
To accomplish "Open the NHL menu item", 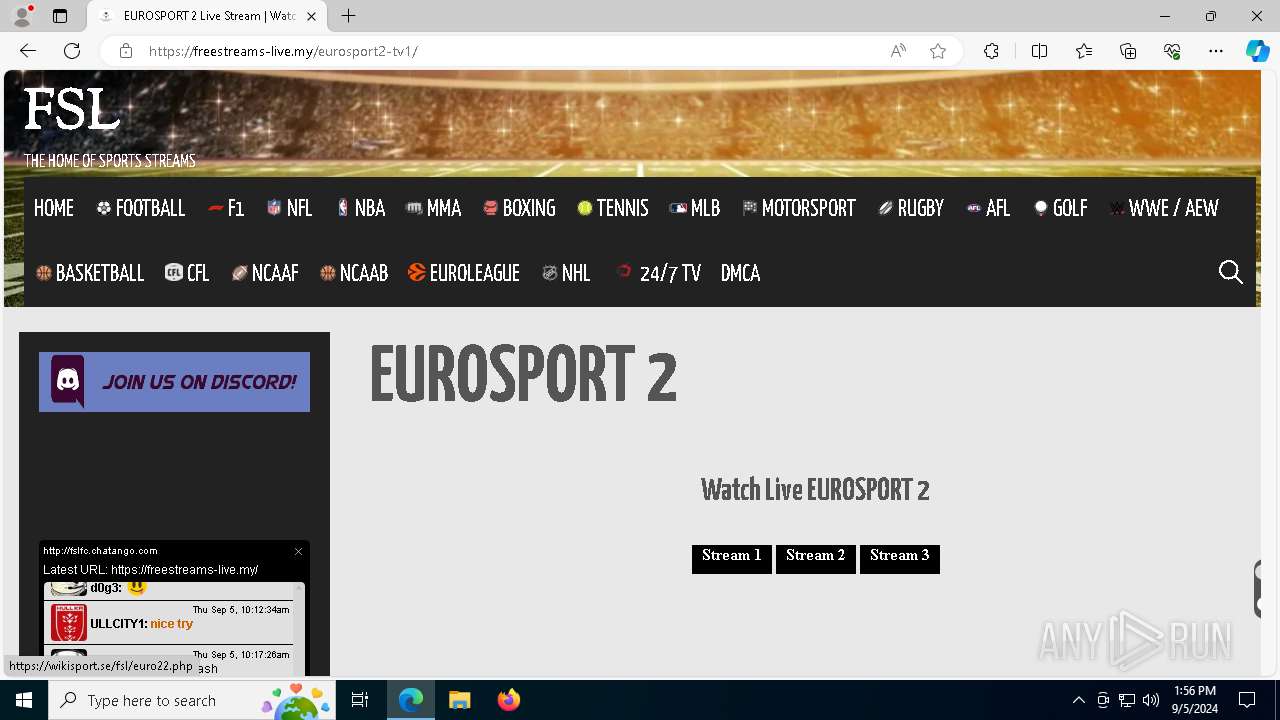I will (566, 273).
